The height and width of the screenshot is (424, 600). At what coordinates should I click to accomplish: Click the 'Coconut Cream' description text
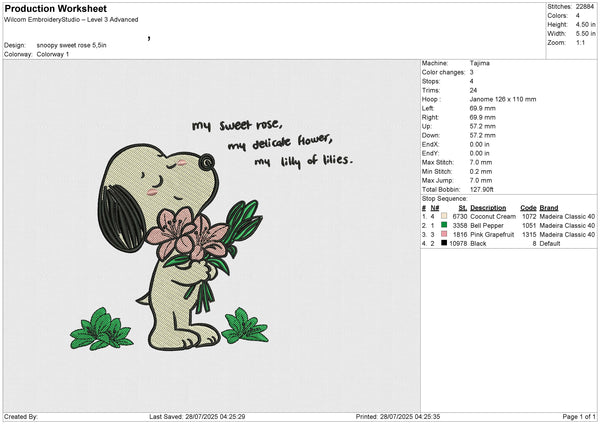tap(493, 217)
